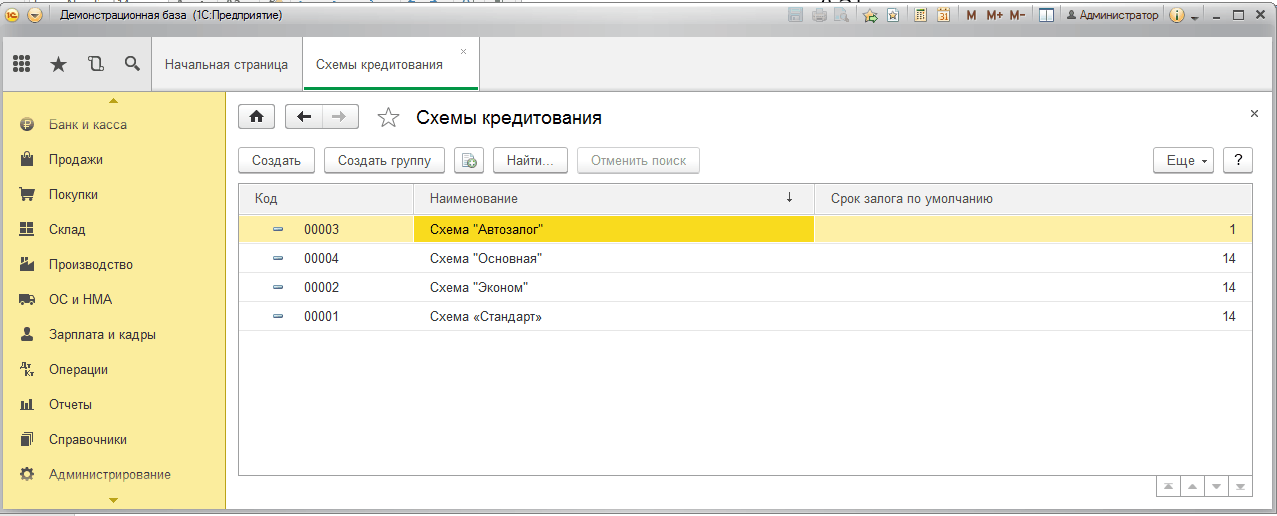This screenshot has width=1277, height=516.
Task: Click the M+ memory add button
Action: pyautogui.click(x=994, y=16)
